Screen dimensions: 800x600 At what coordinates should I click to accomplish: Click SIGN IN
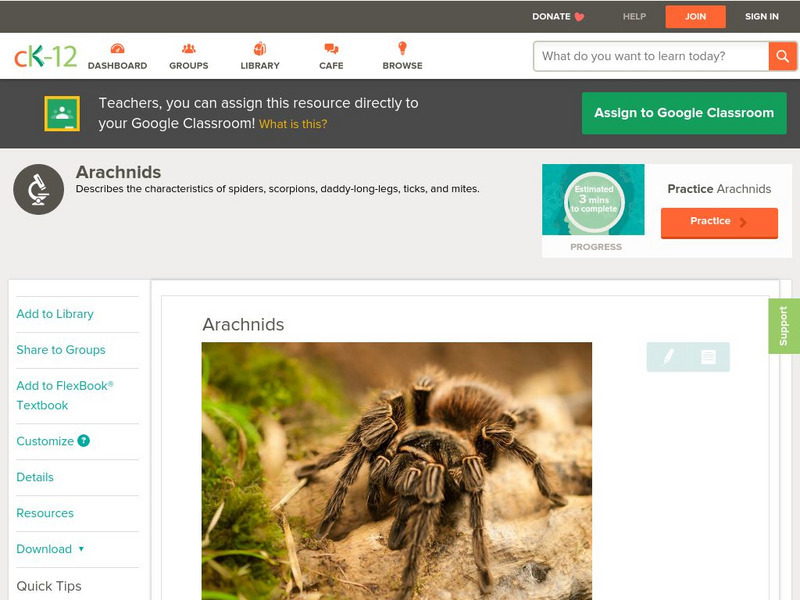(762, 17)
